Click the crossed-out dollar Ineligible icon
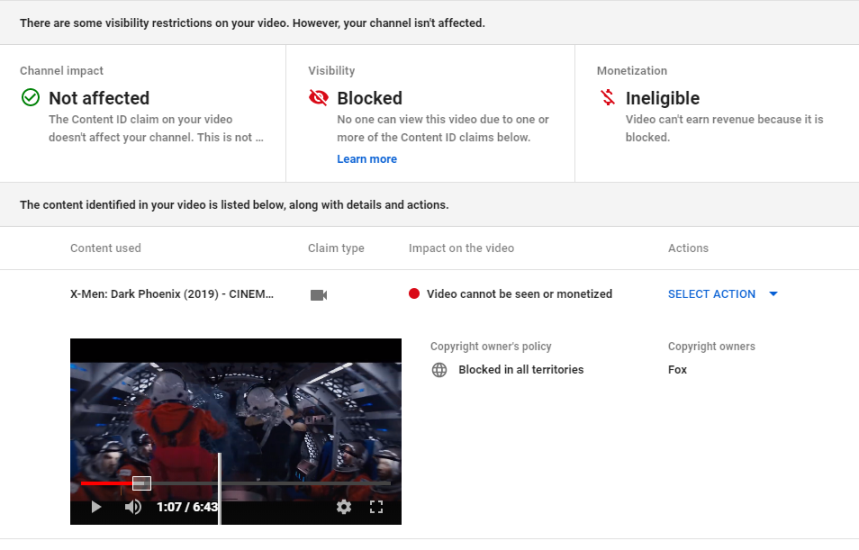Viewport: 859px width, 550px height. [x=607, y=98]
